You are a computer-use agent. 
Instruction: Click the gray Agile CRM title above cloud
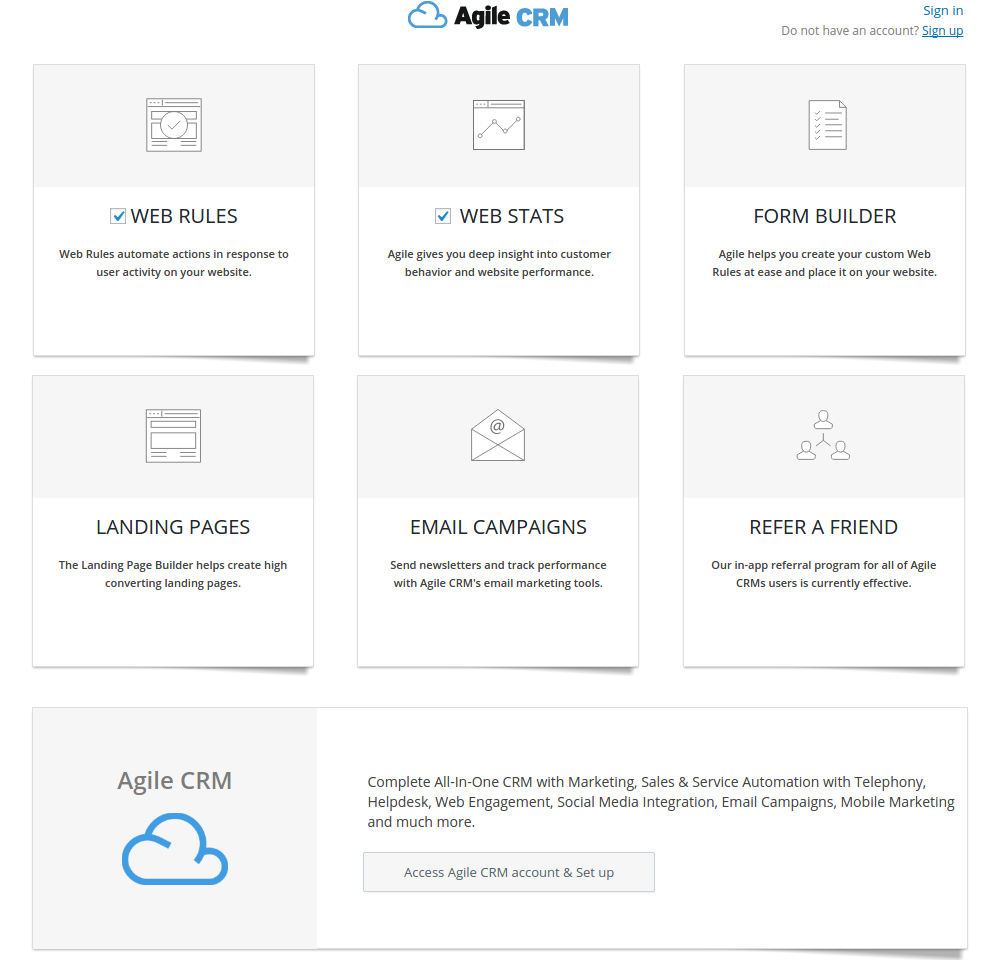(175, 781)
